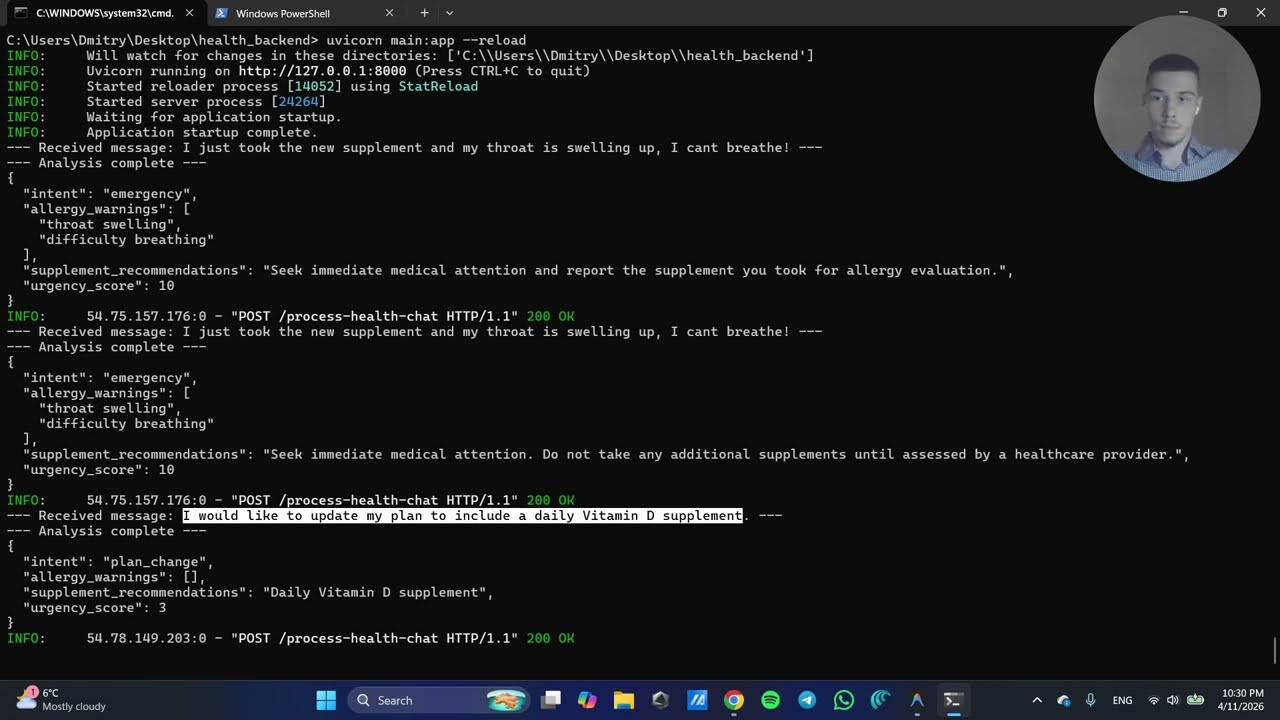Close the Windows PowerShell tab

point(389,13)
